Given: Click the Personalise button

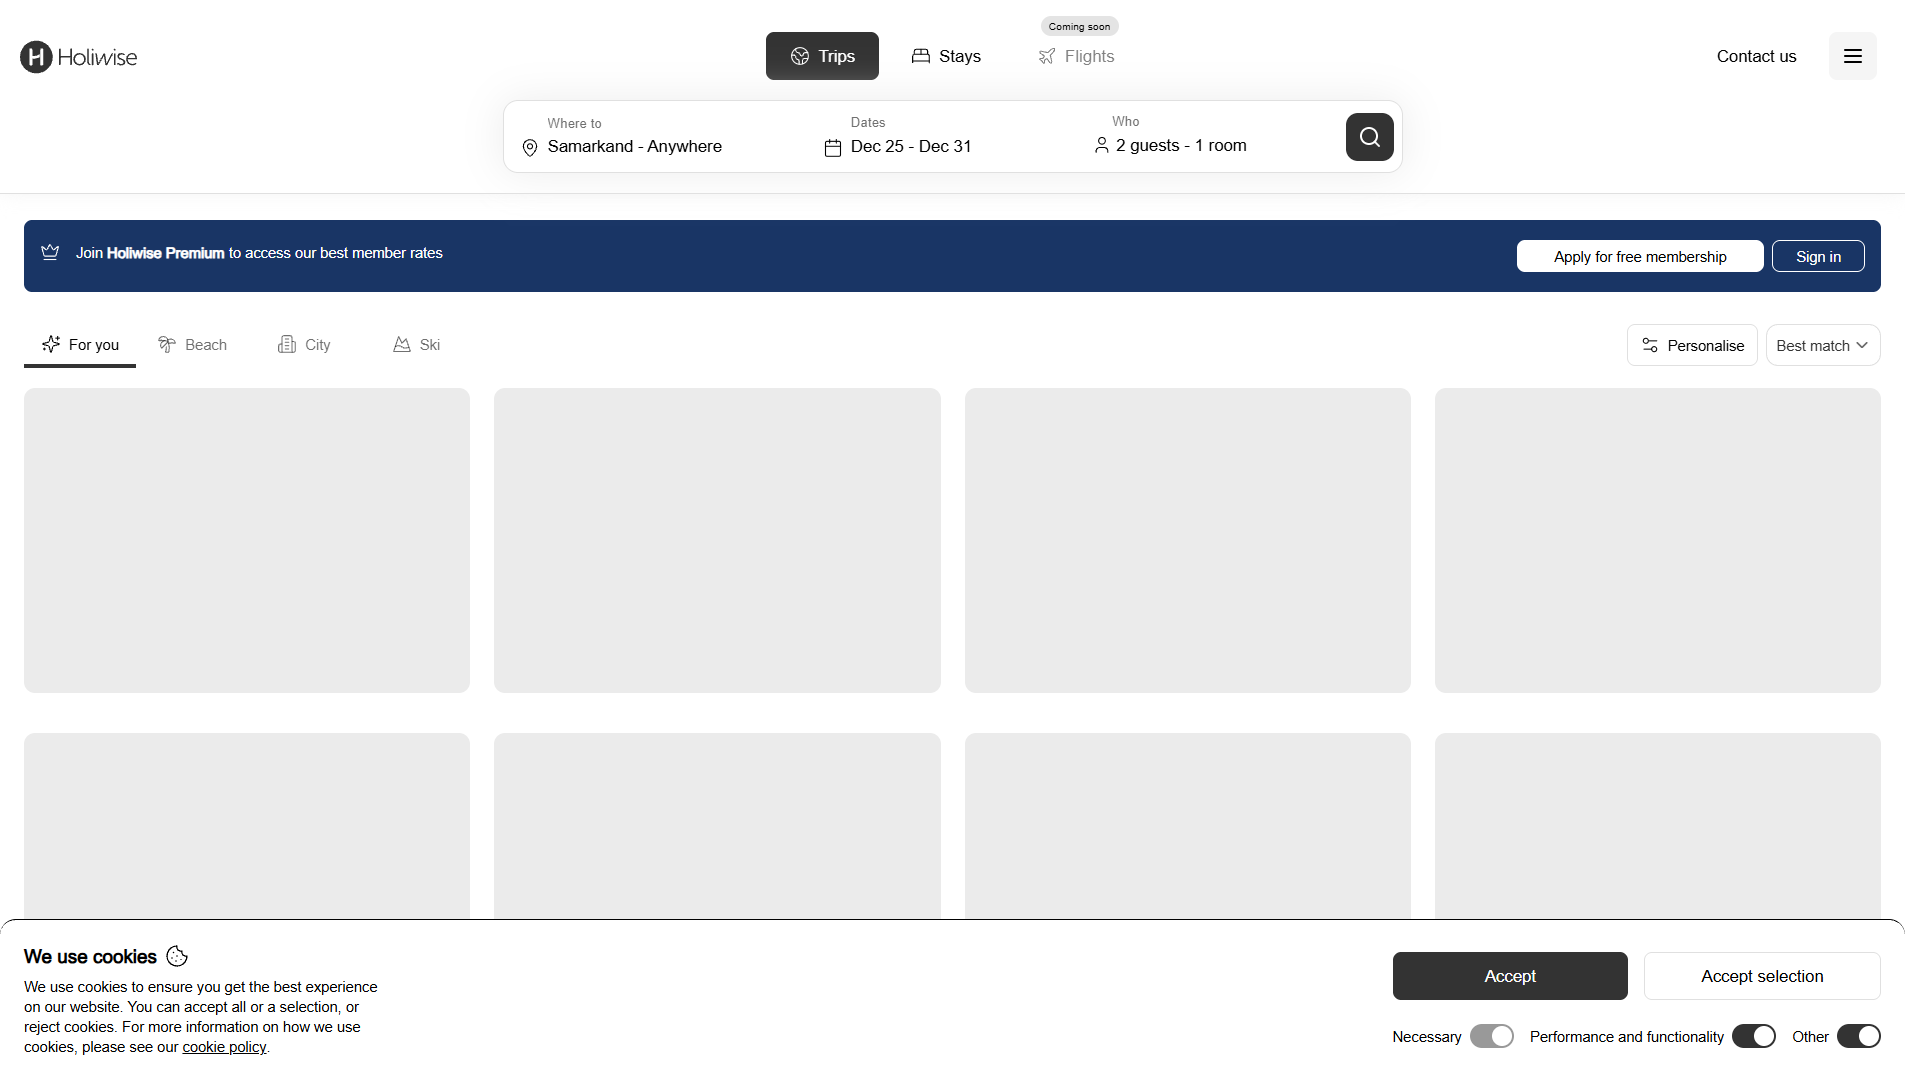Looking at the screenshot, I should click(x=1692, y=345).
